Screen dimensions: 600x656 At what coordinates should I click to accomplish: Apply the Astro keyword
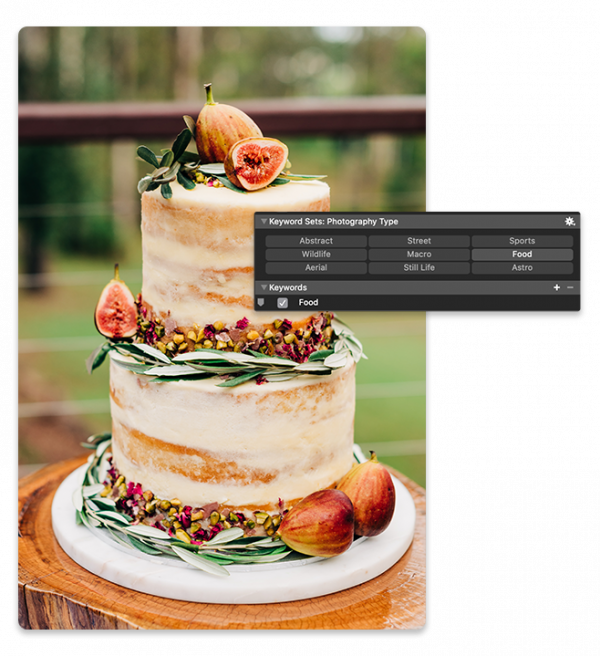click(522, 268)
